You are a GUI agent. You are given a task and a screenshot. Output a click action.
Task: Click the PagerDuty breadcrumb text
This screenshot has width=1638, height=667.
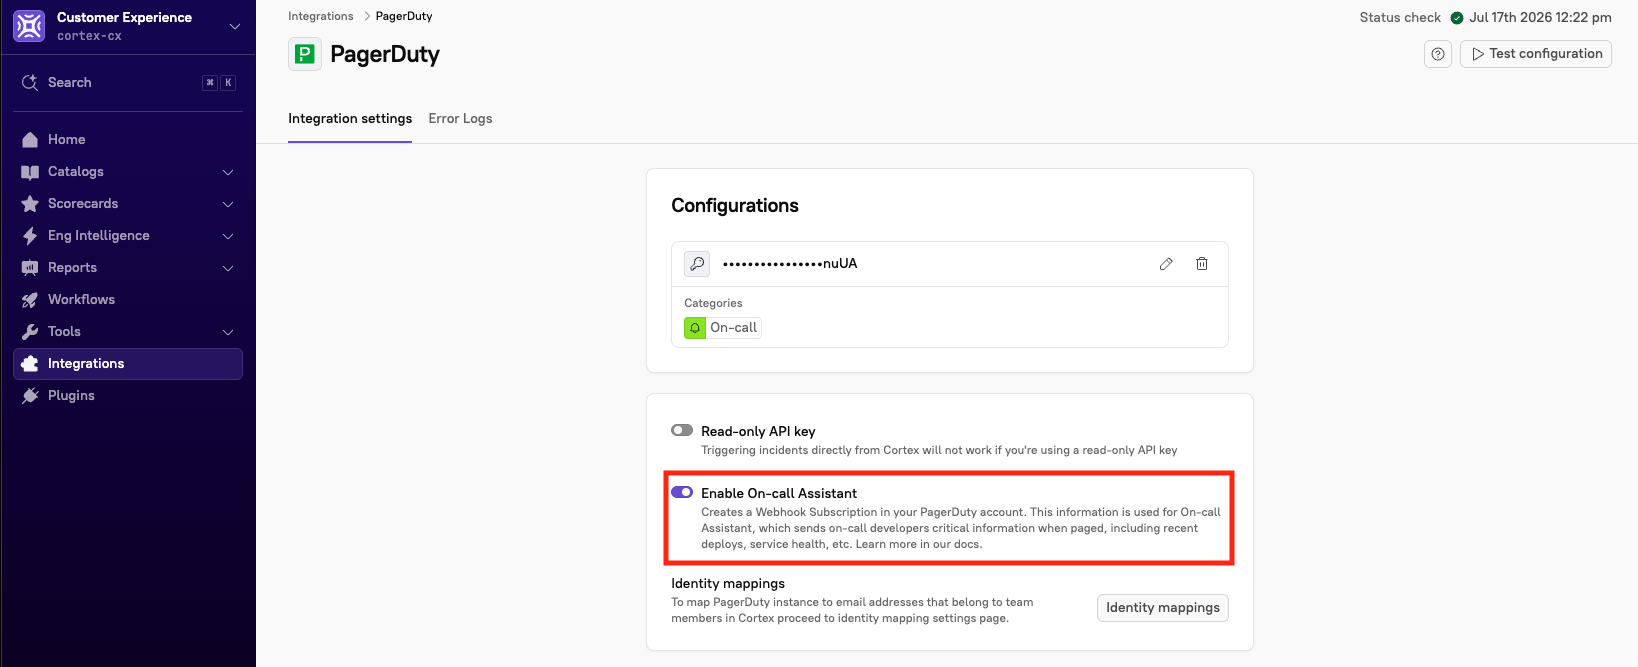[404, 16]
